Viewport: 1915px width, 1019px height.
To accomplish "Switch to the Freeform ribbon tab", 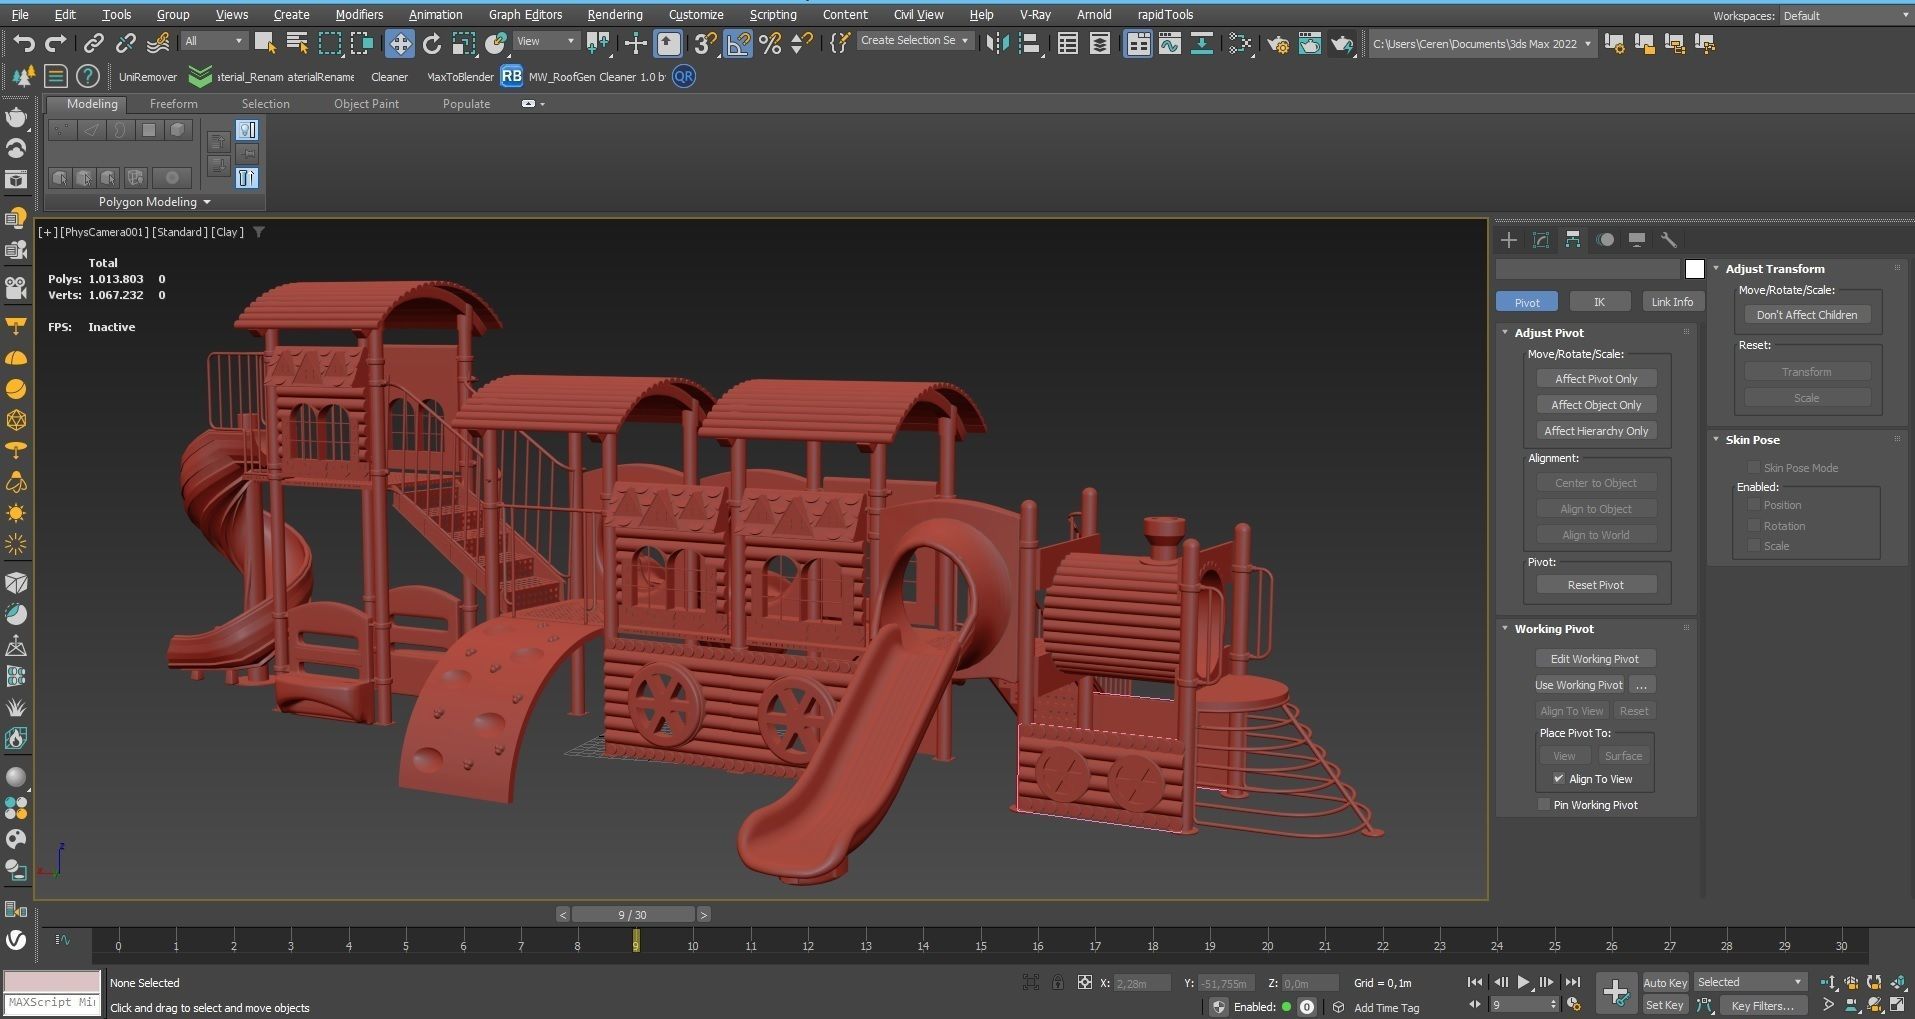I will pyautogui.click(x=173, y=104).
